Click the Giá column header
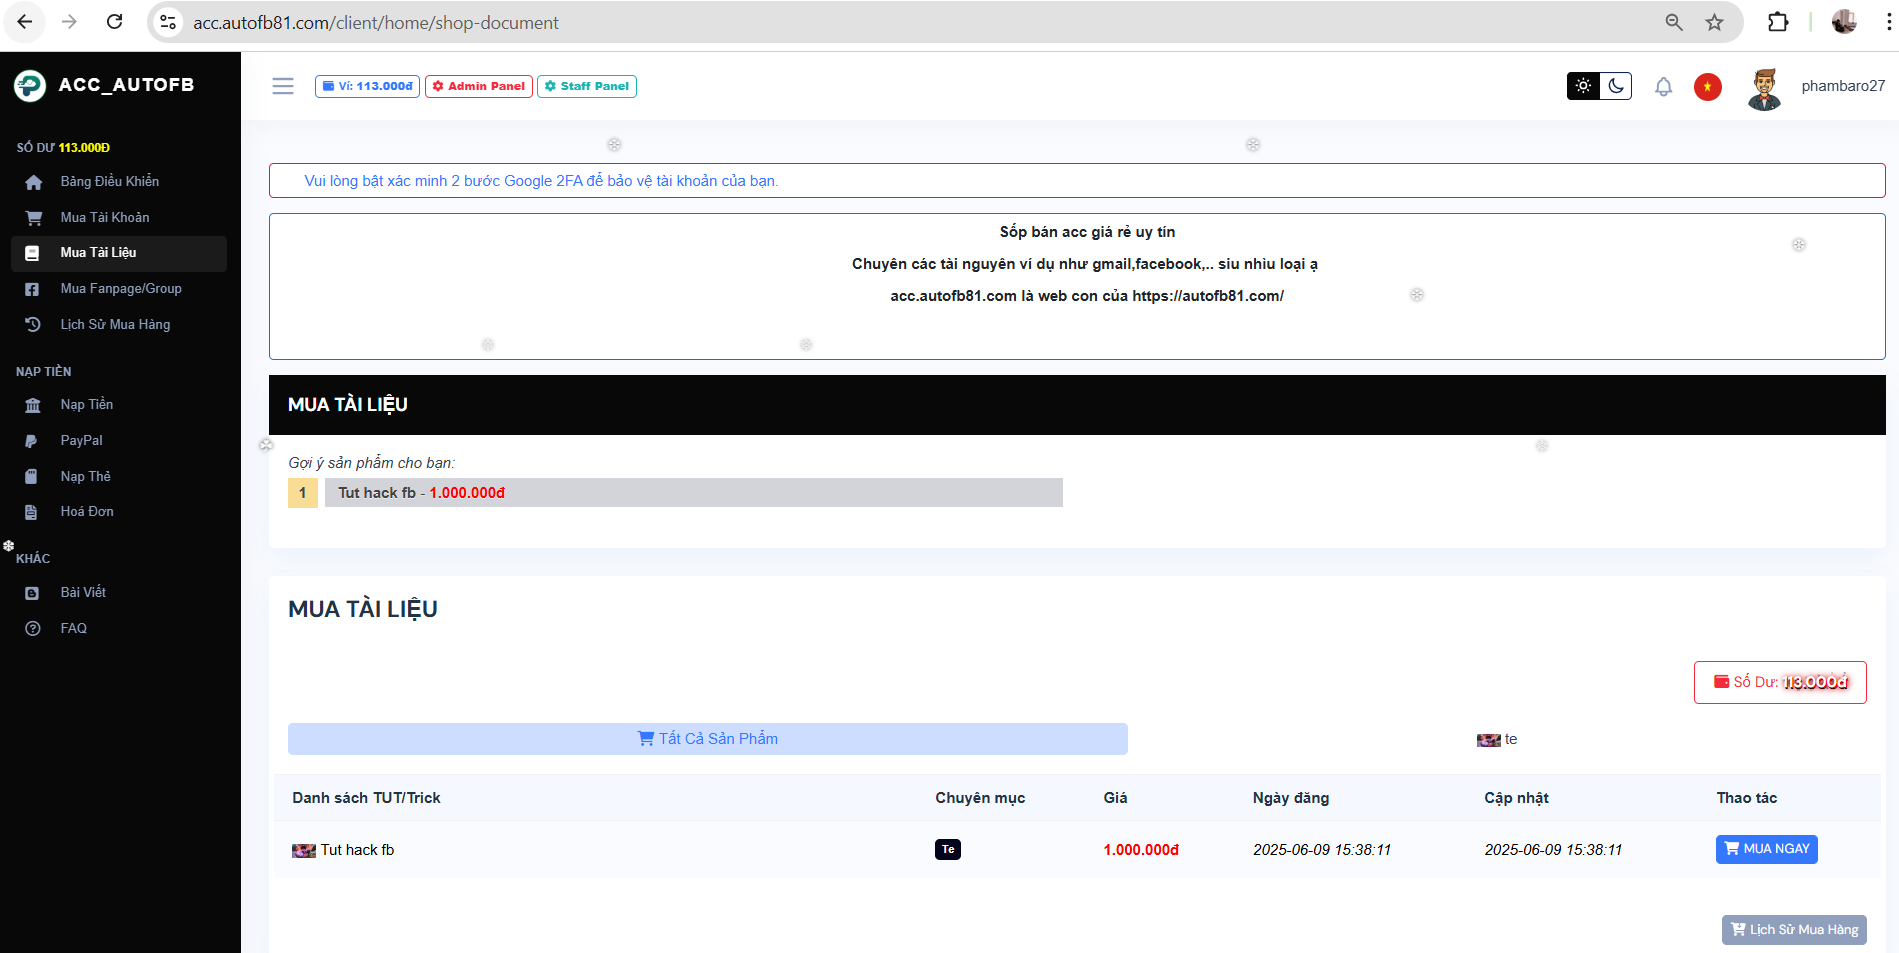Screen dimensions: 1899x953 [x=1115, y=798]
